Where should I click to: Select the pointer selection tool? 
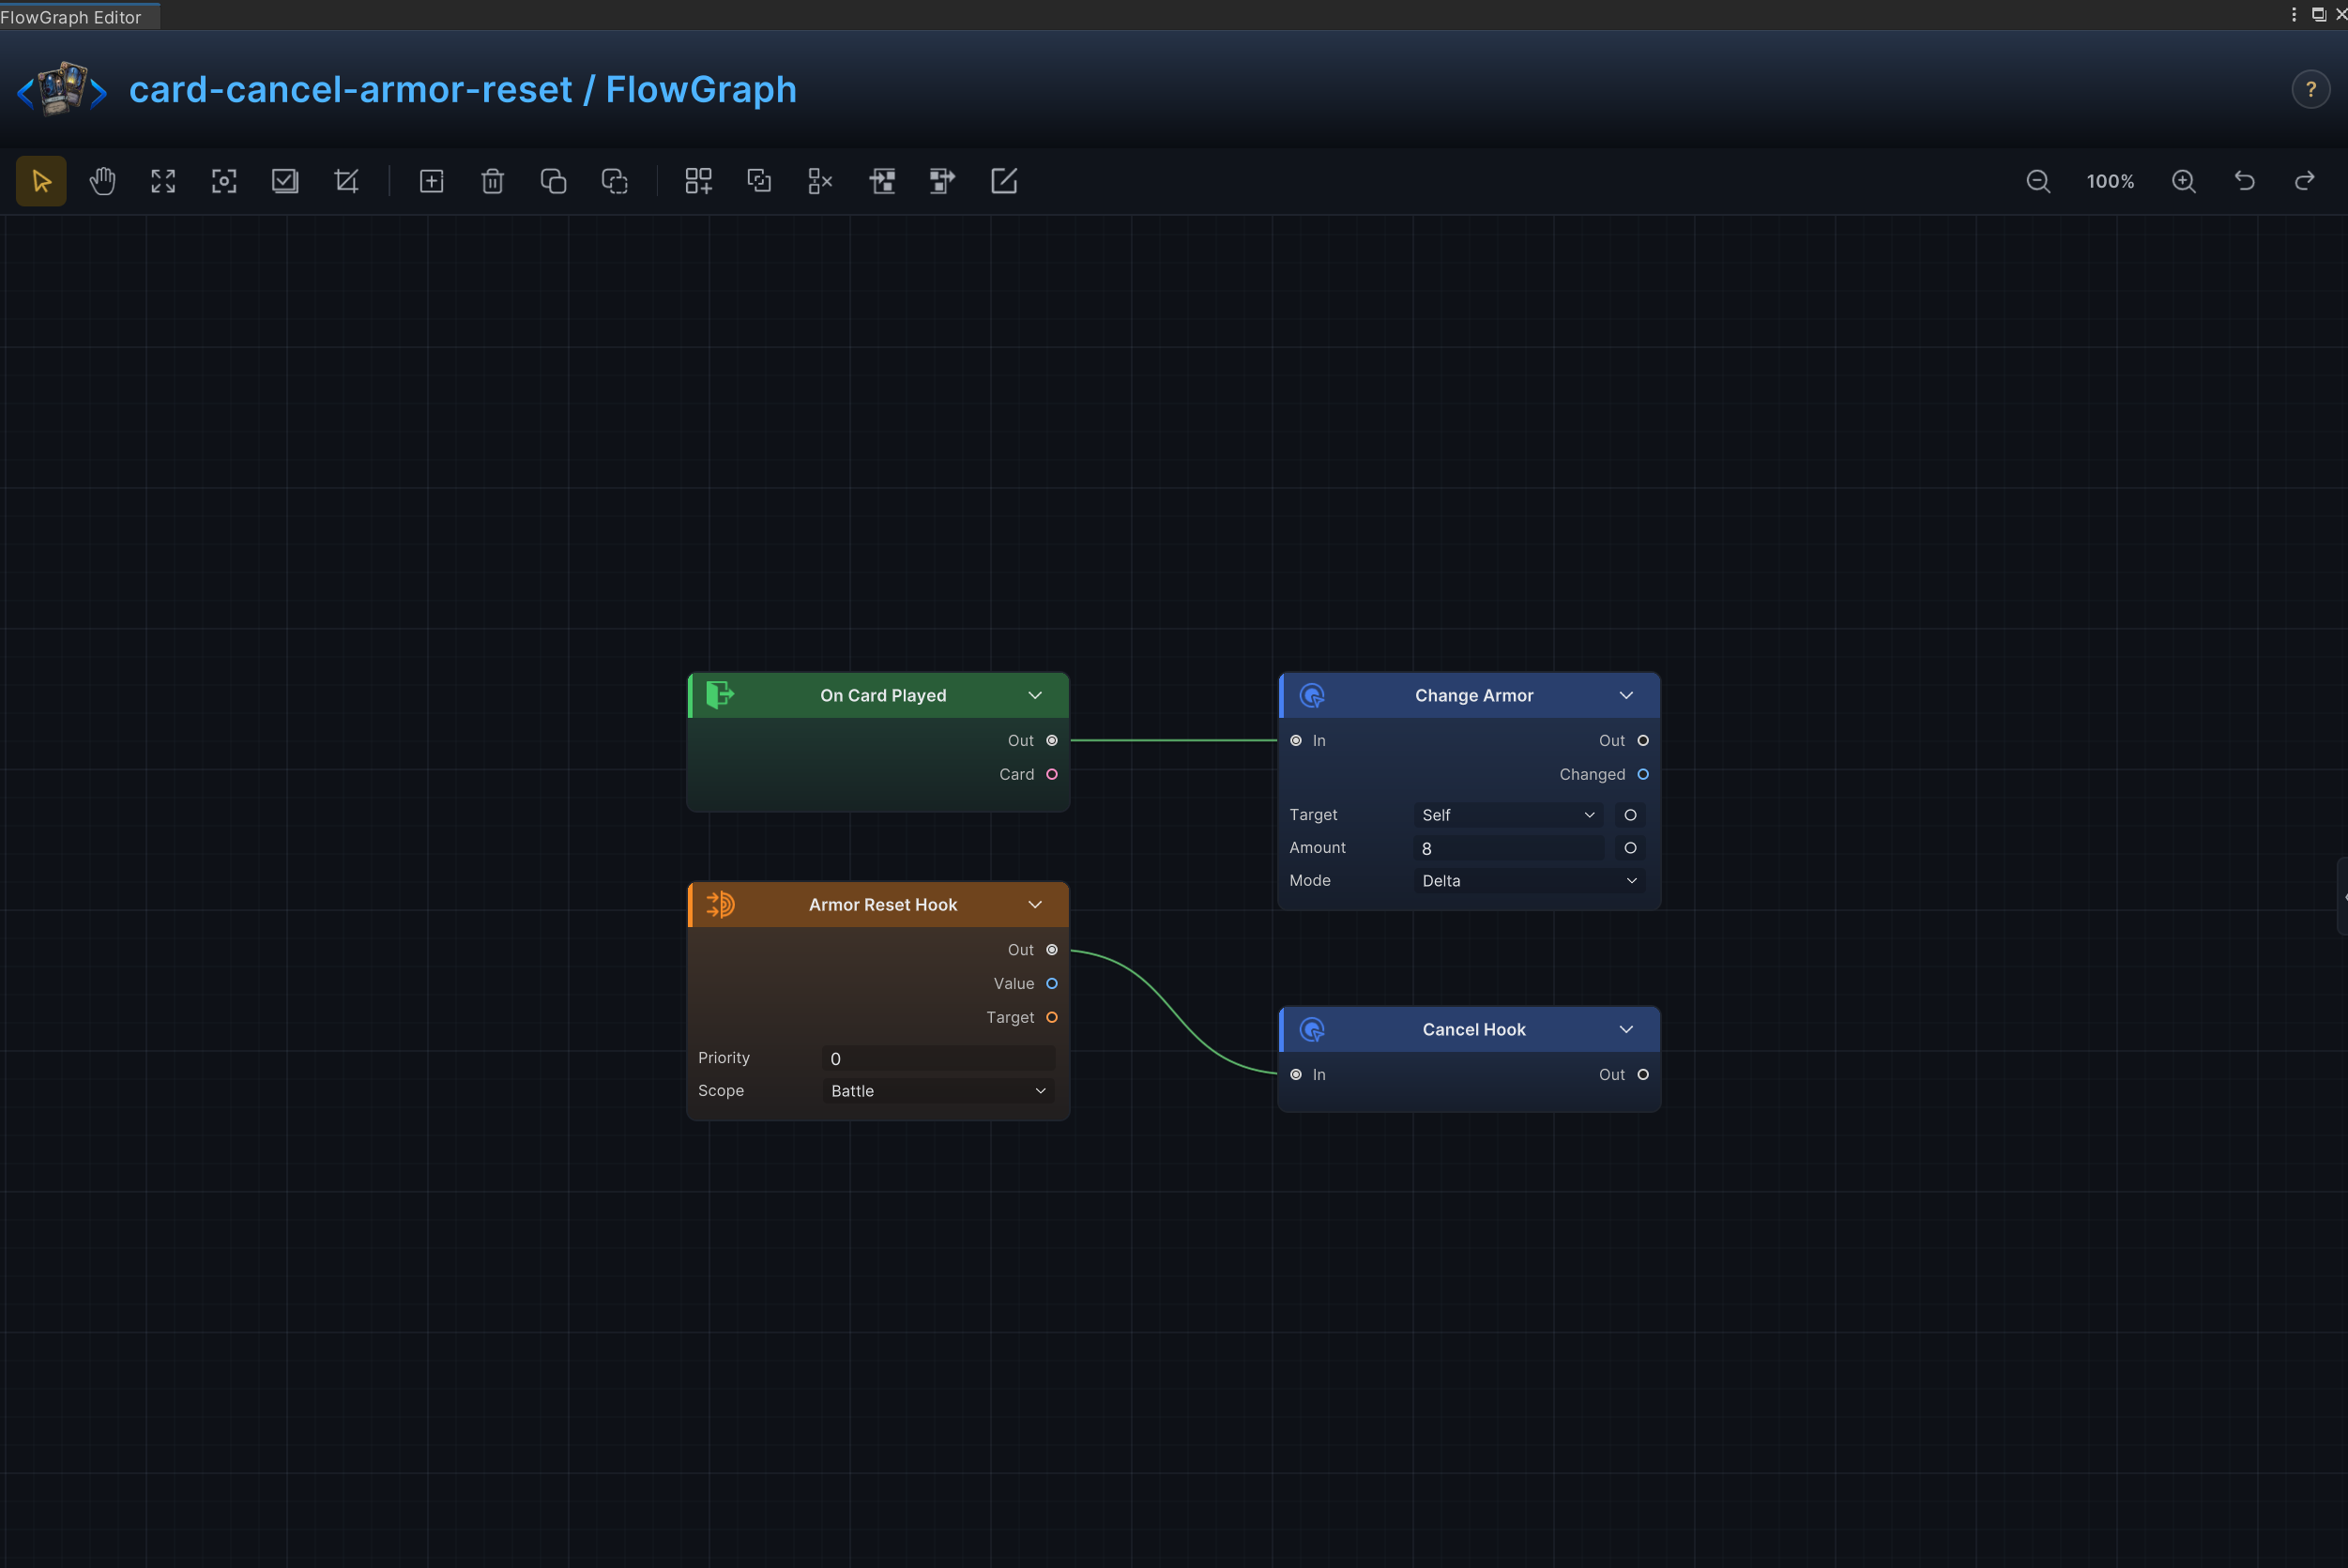point(41,181)
